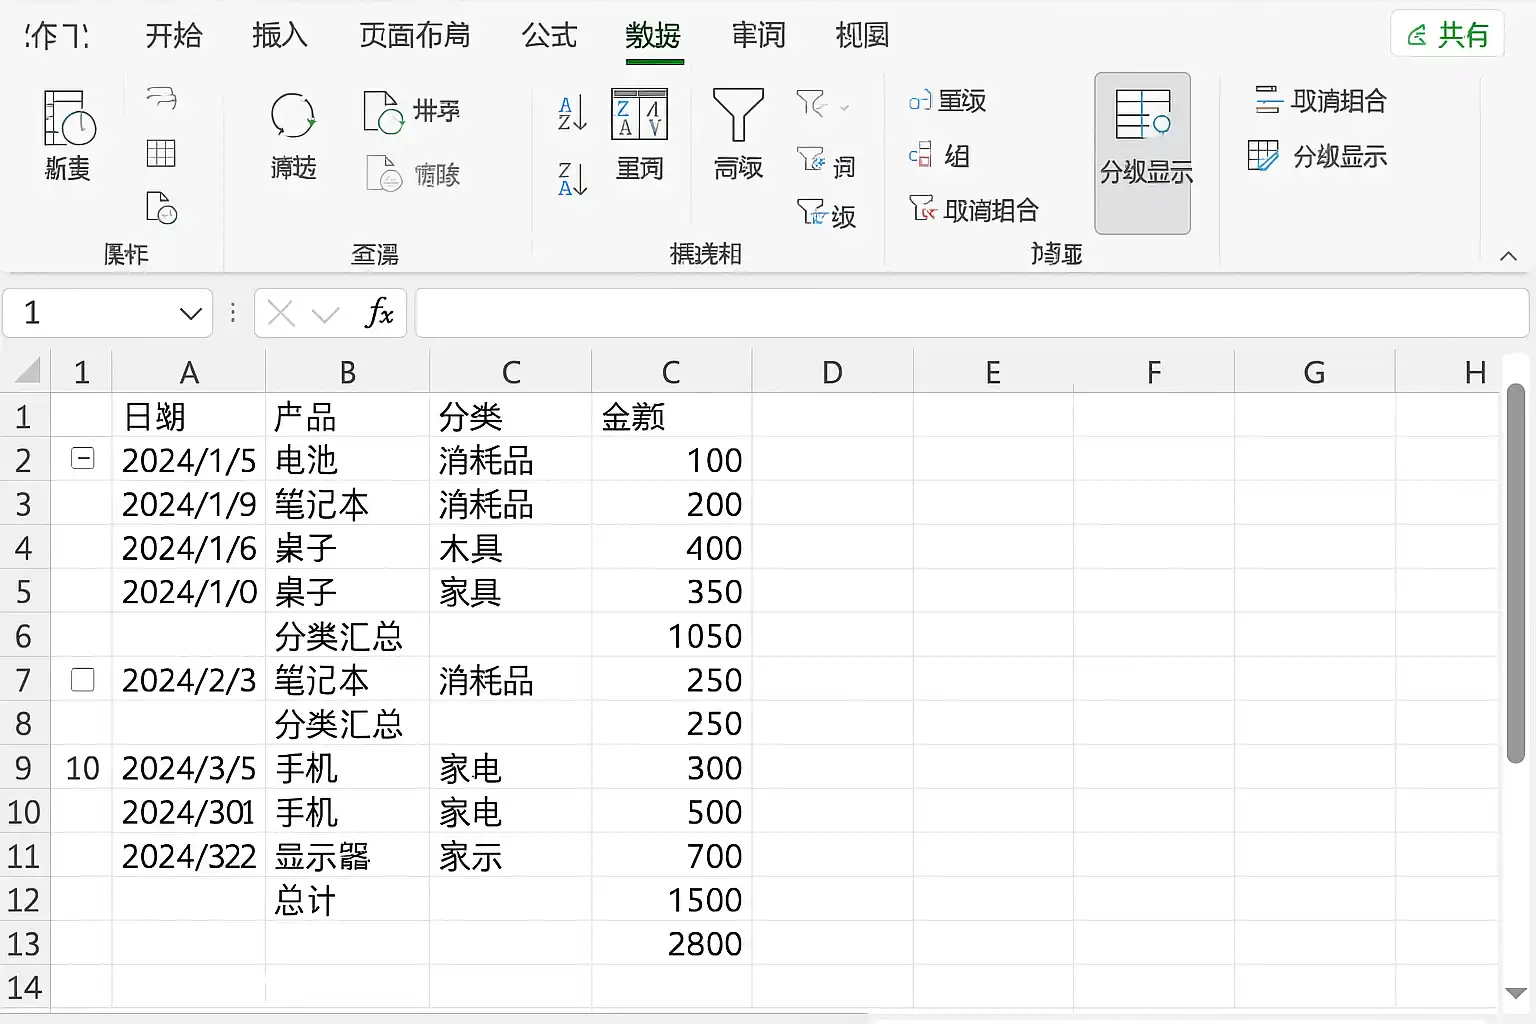Image resolution: width=1536 pixels, height=1024 pixels.
Task: Collapse the ribbon with the chevron
Action: pyautogui.click(x=1508, y=256)
